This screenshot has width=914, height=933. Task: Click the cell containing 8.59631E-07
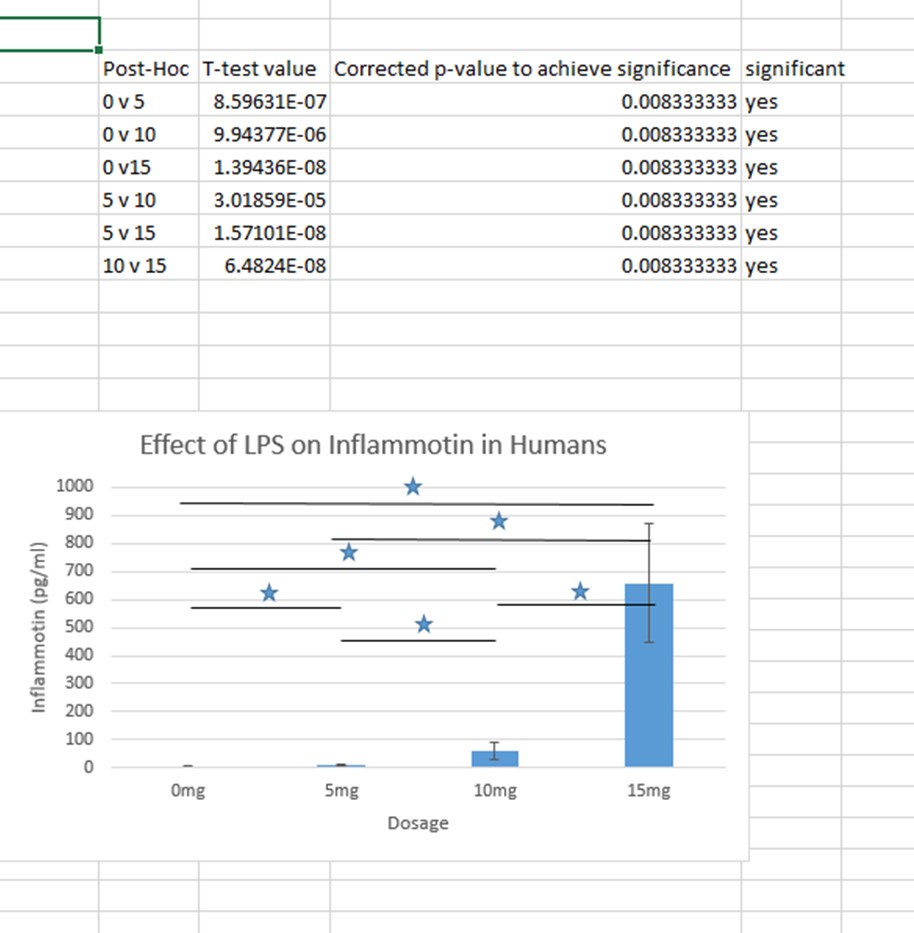(263, 102)
